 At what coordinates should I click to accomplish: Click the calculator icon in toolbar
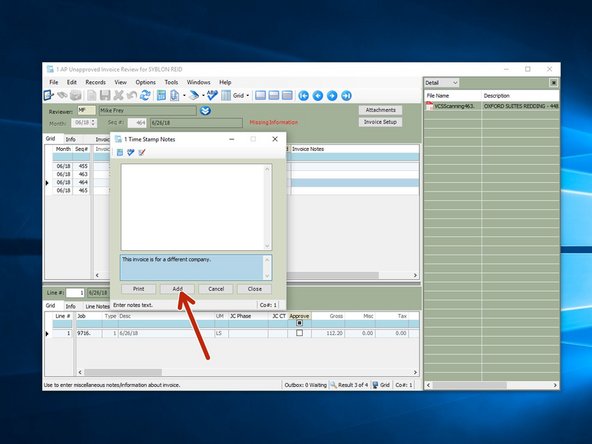pyautogui.click(x=161, y=96)
